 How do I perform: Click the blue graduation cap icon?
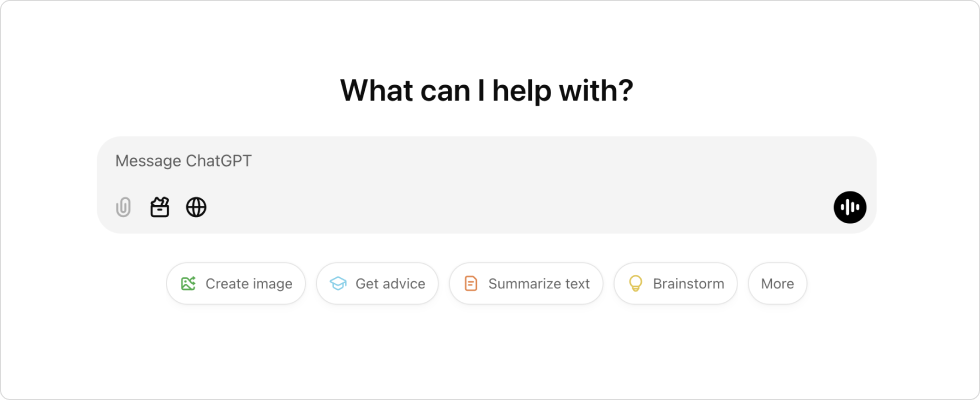coord(338,284)
